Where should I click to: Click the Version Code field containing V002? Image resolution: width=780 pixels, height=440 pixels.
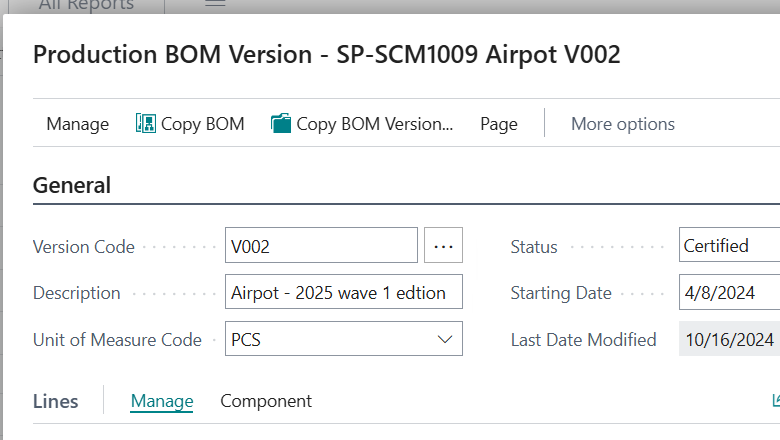tap(321, 245)
